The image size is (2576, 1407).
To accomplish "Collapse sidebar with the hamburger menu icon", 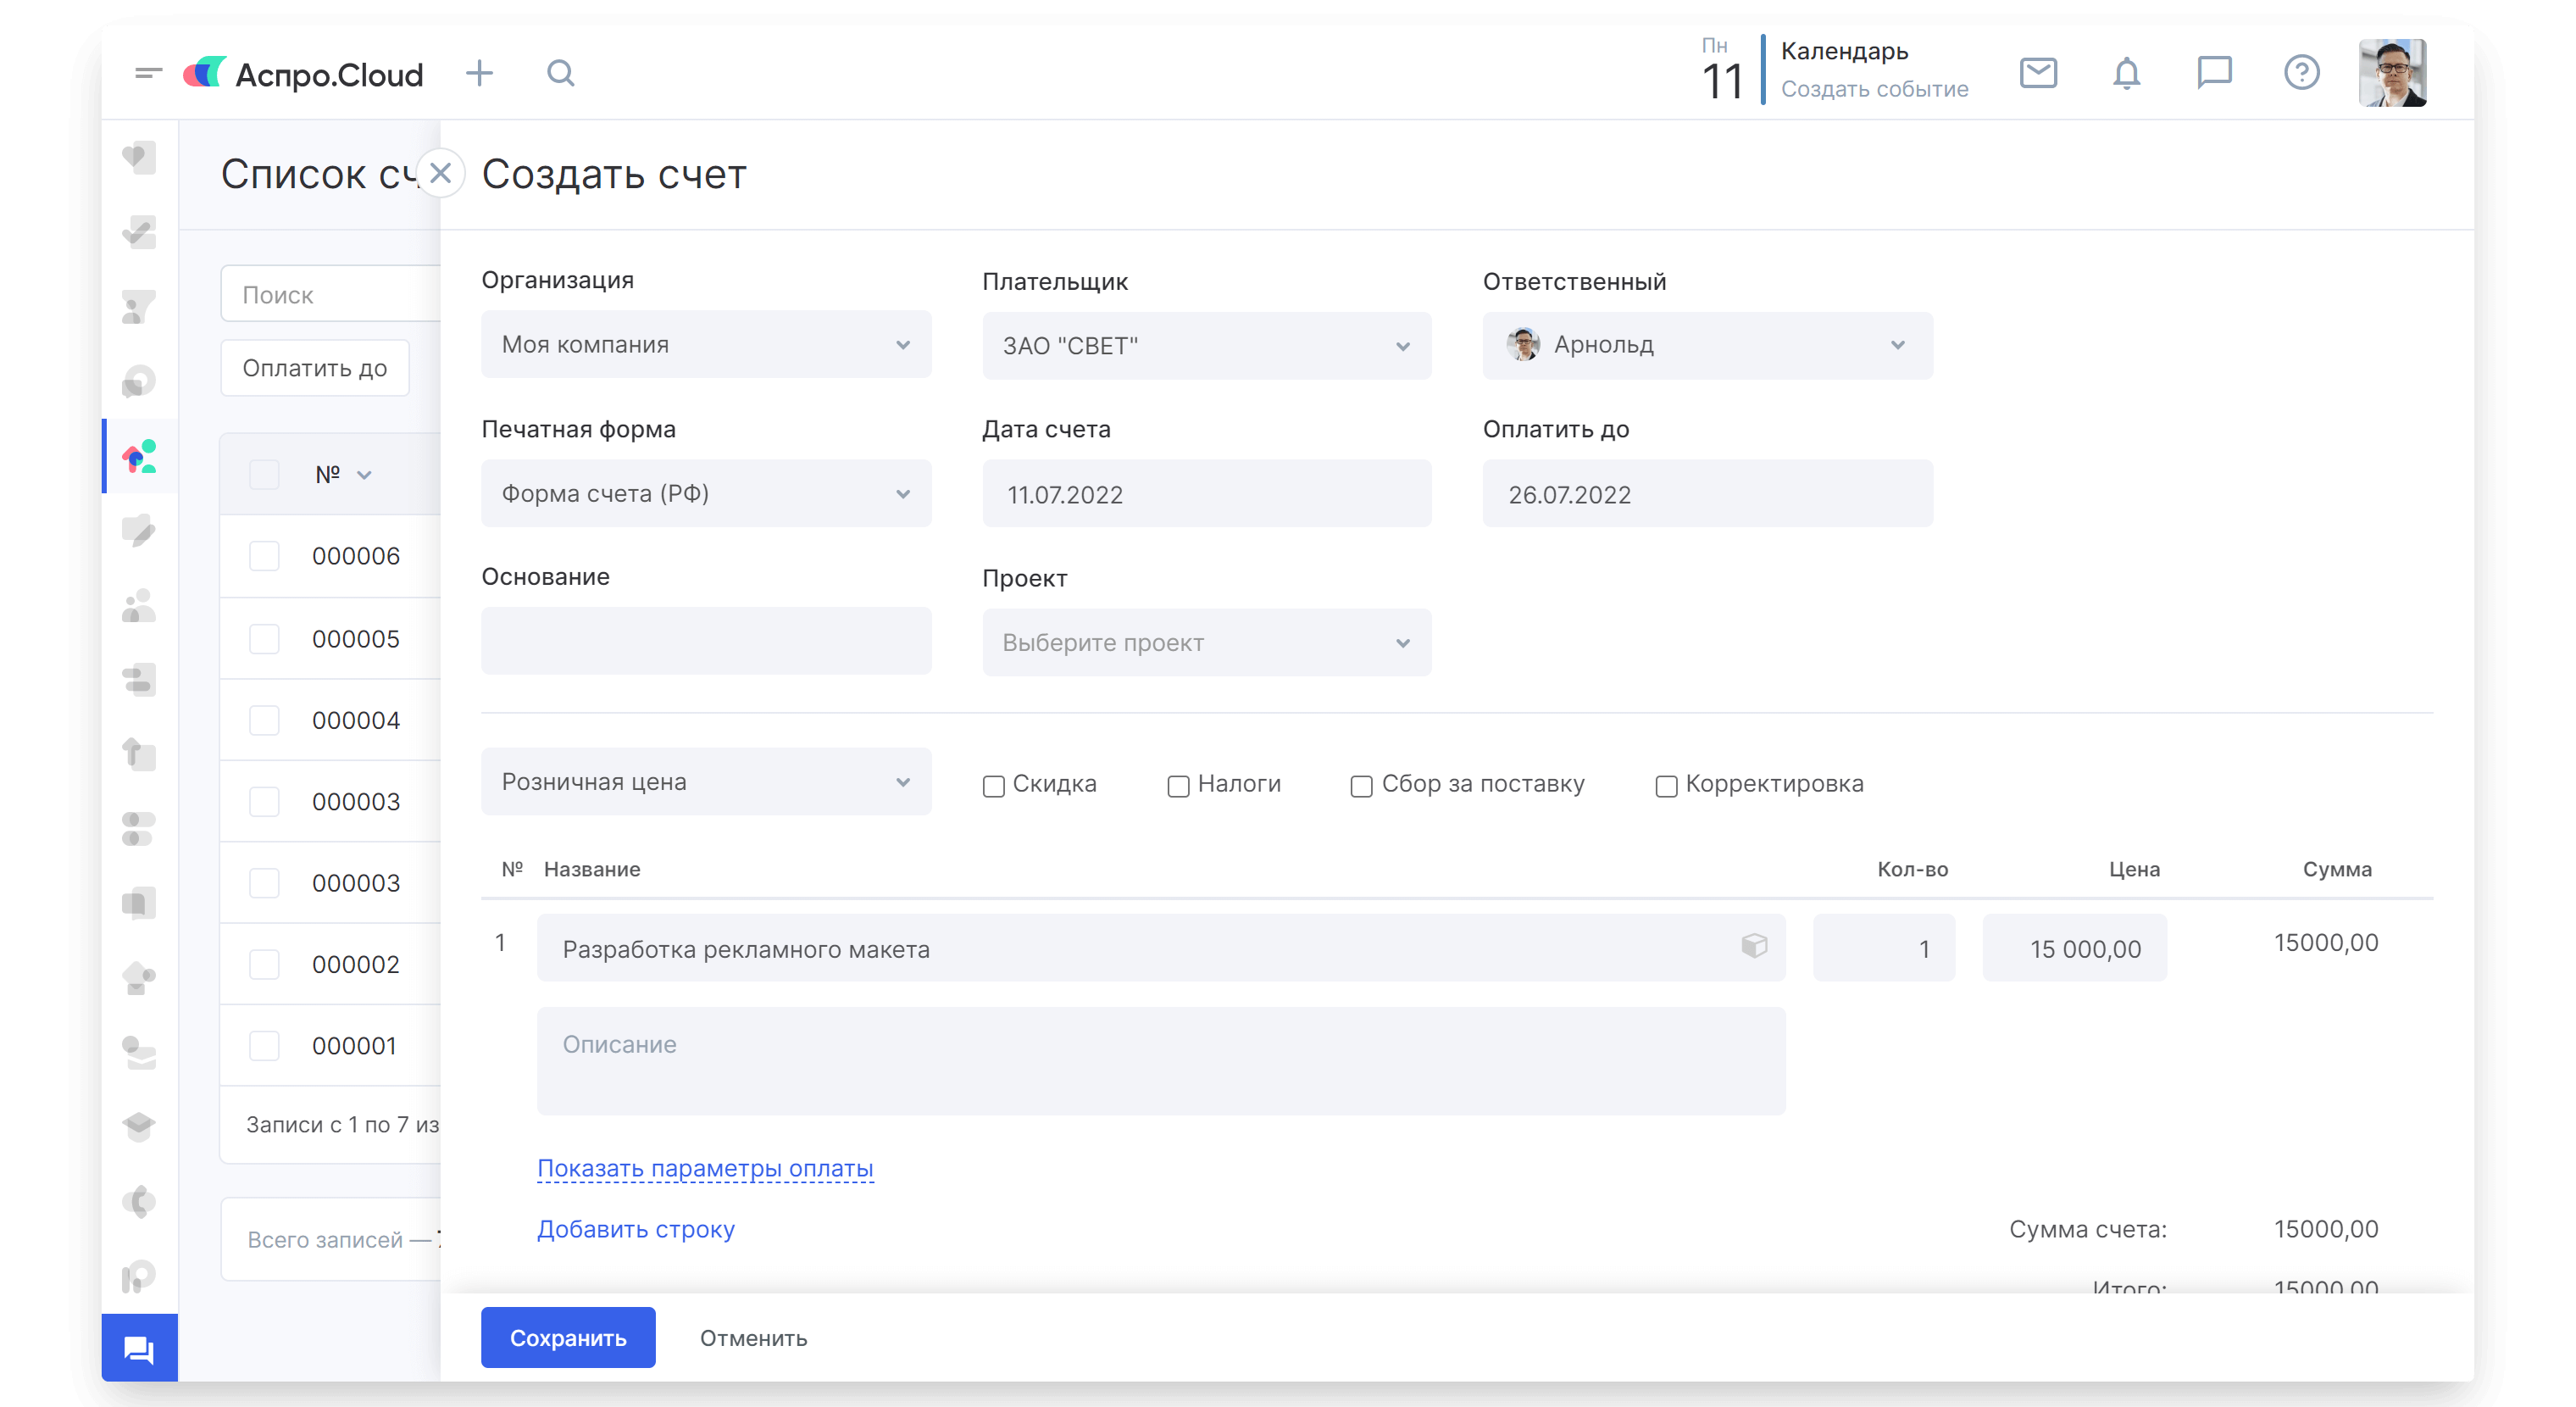I will point(148,73).
